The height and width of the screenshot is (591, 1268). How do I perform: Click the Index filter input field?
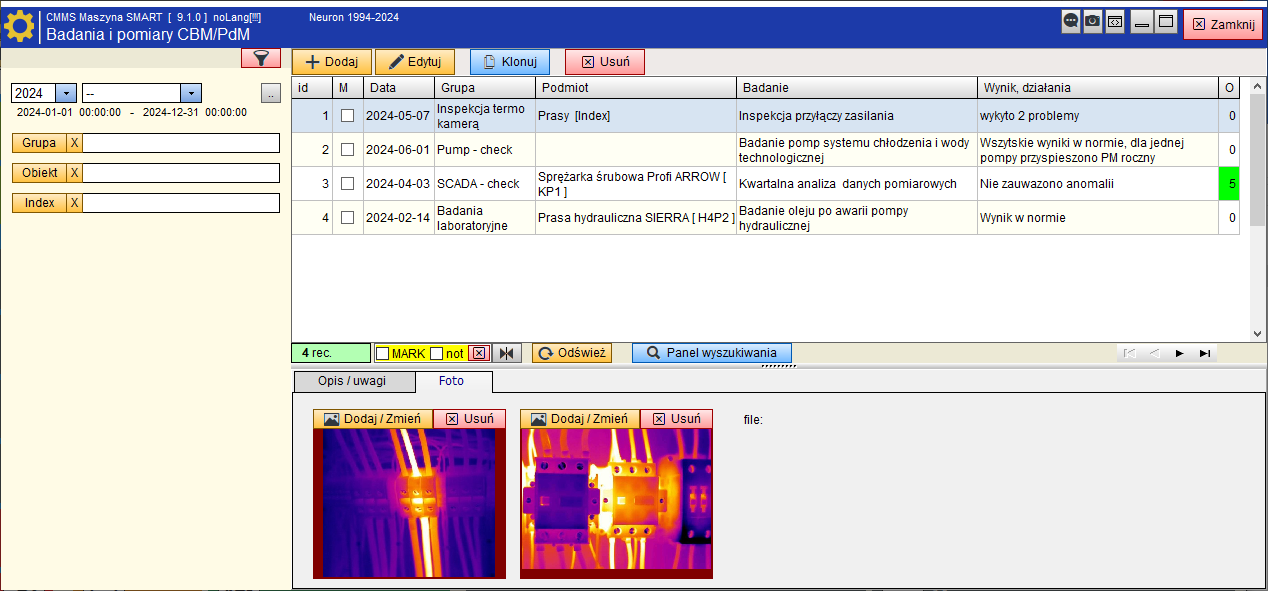tap(181, 203)
